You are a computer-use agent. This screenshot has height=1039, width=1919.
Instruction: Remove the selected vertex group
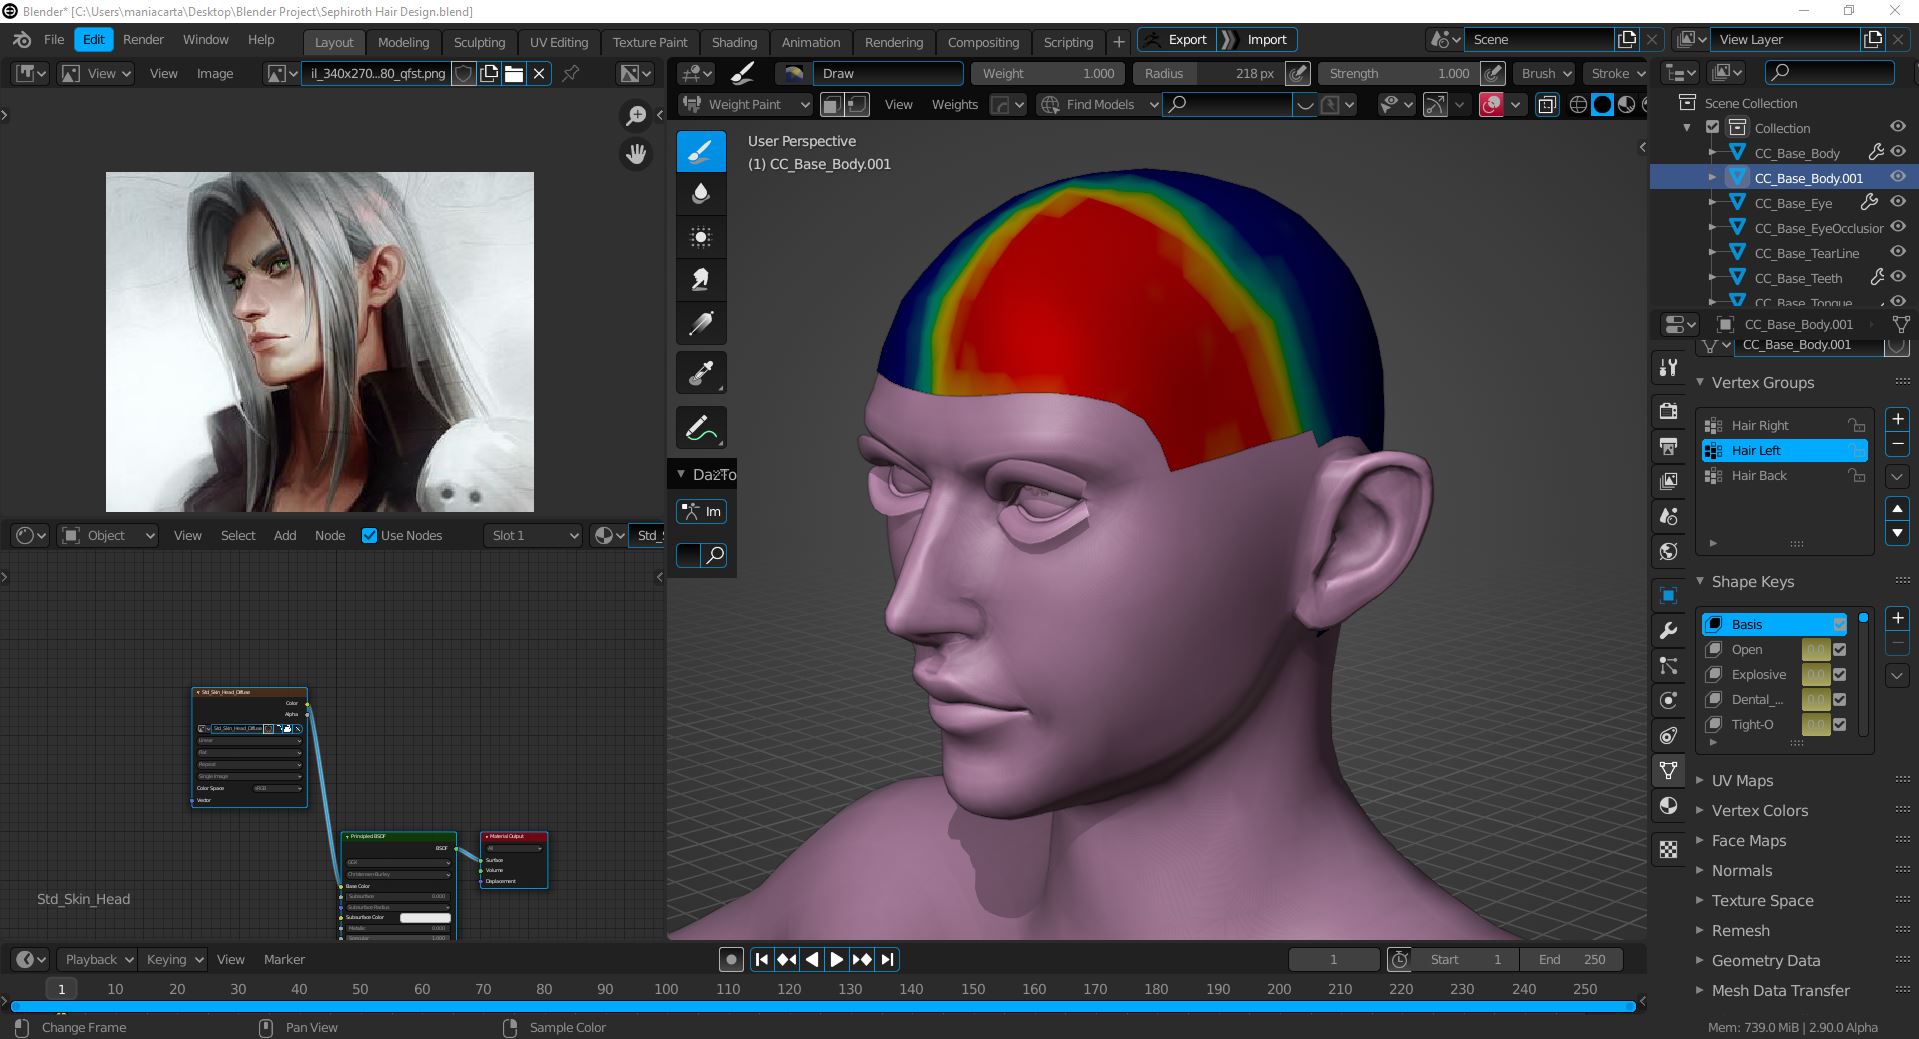coord(1897,444)
